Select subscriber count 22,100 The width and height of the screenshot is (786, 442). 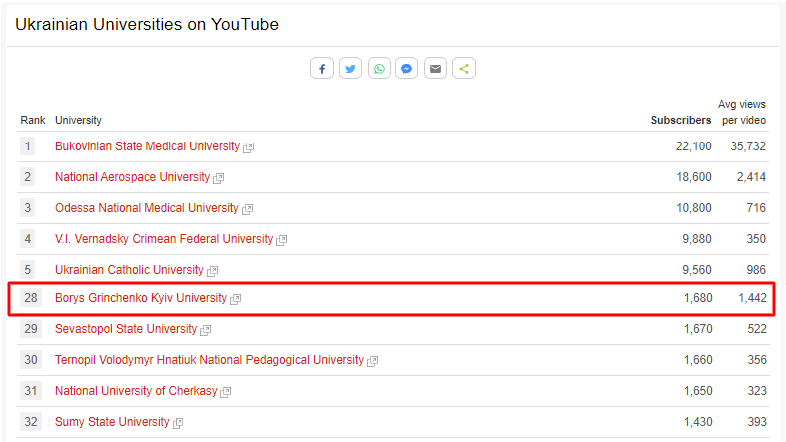(693, 146)
